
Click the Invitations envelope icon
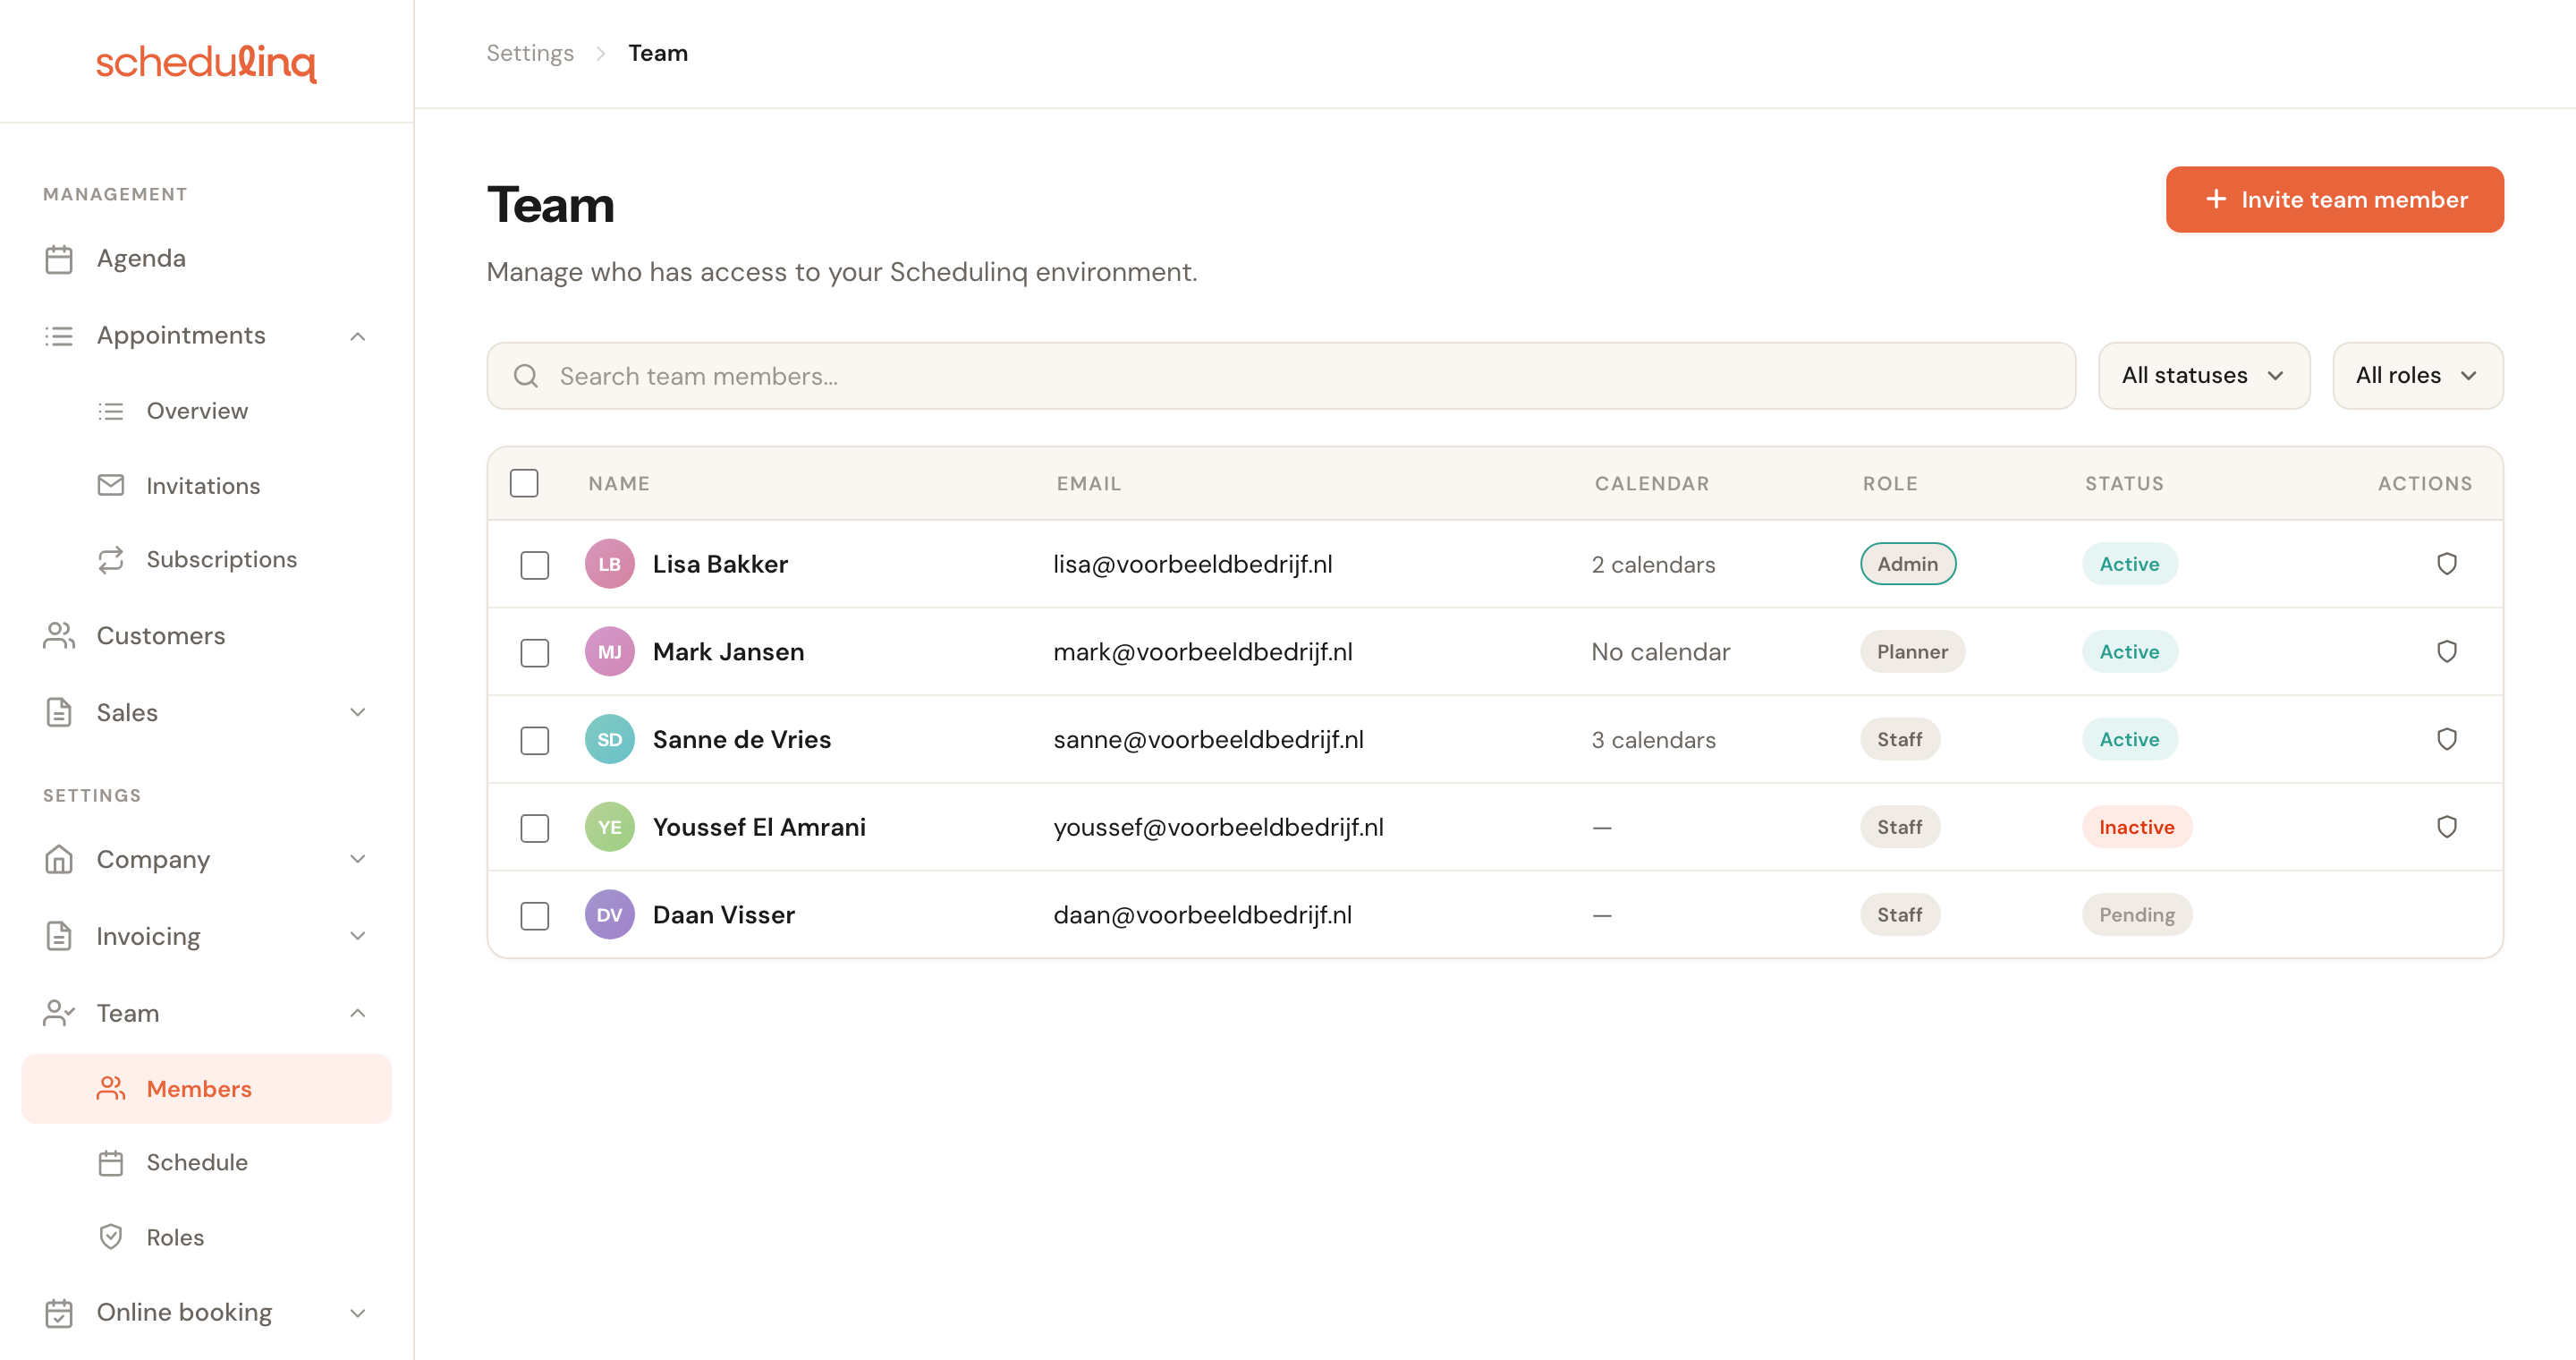point(111,485)
